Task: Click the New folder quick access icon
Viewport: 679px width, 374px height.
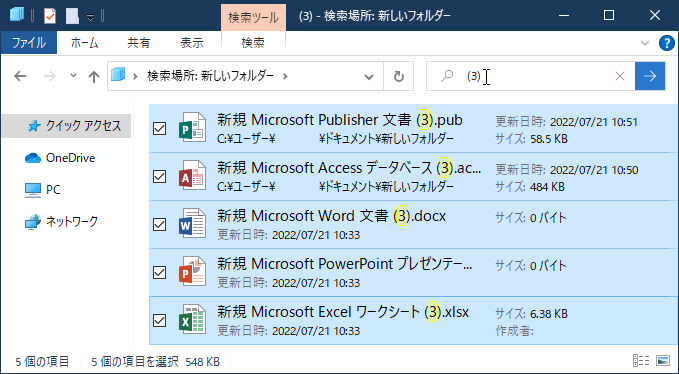Action: (x=72, y=16)
